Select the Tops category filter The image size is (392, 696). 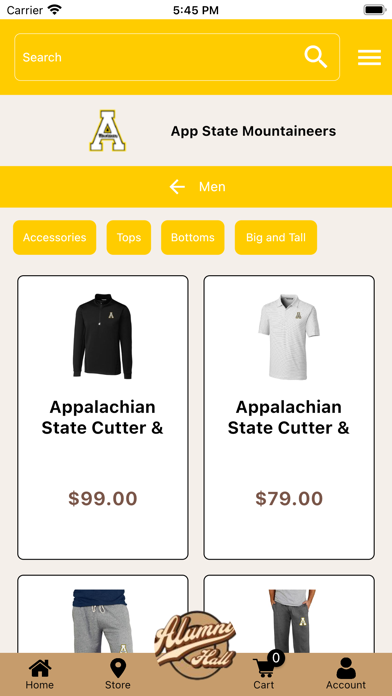tap(129, 237)
